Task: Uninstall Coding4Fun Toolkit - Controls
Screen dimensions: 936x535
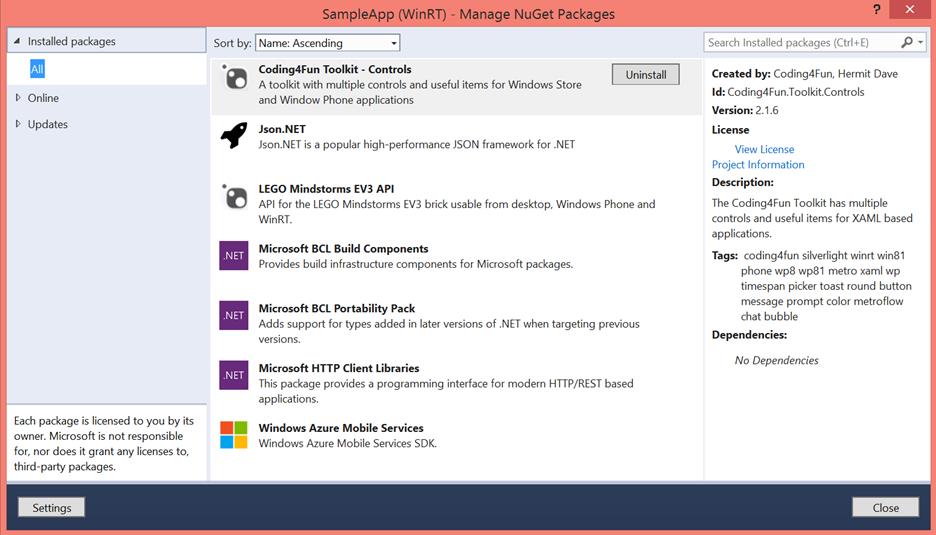Action: [x=646, y=75]
